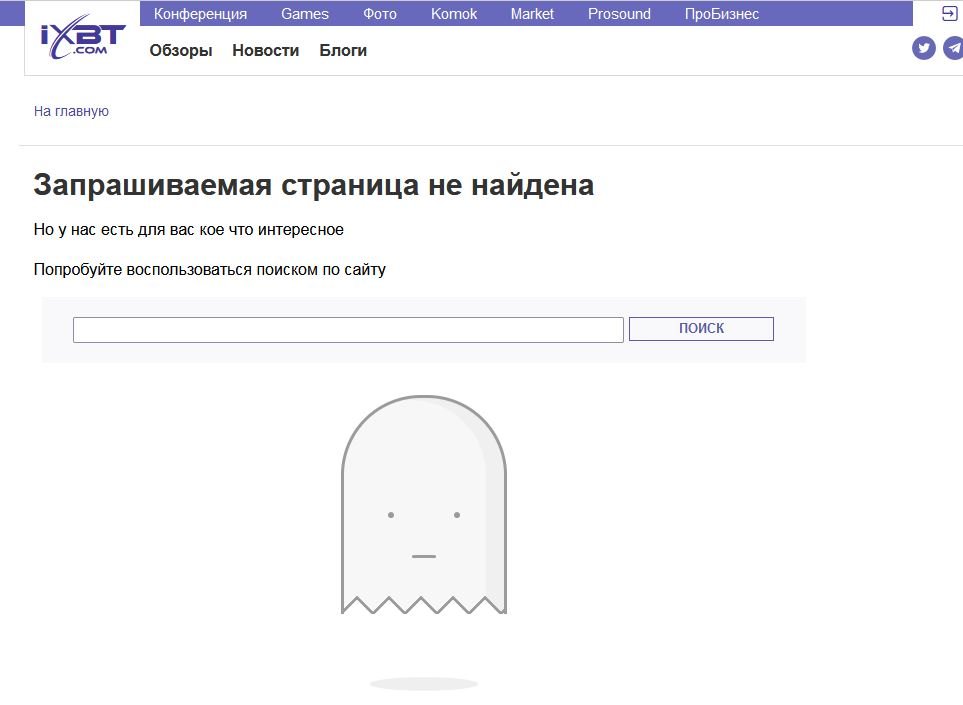Switch to the Обзоры tab
Viewport: 963px width, 705px height.
click(181, 51)
